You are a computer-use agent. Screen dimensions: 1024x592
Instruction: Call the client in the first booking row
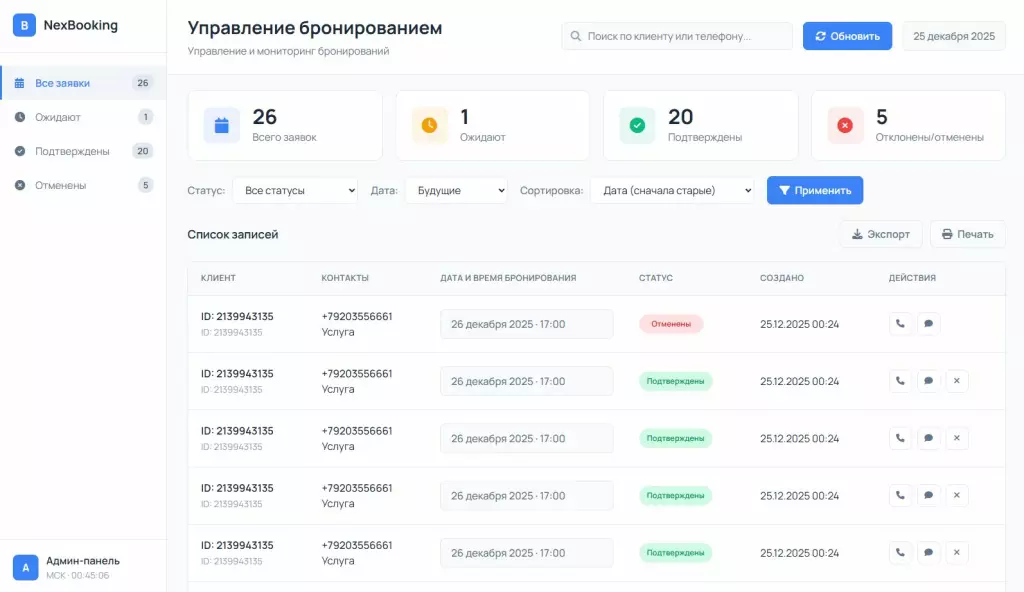[x=900, y=323]
